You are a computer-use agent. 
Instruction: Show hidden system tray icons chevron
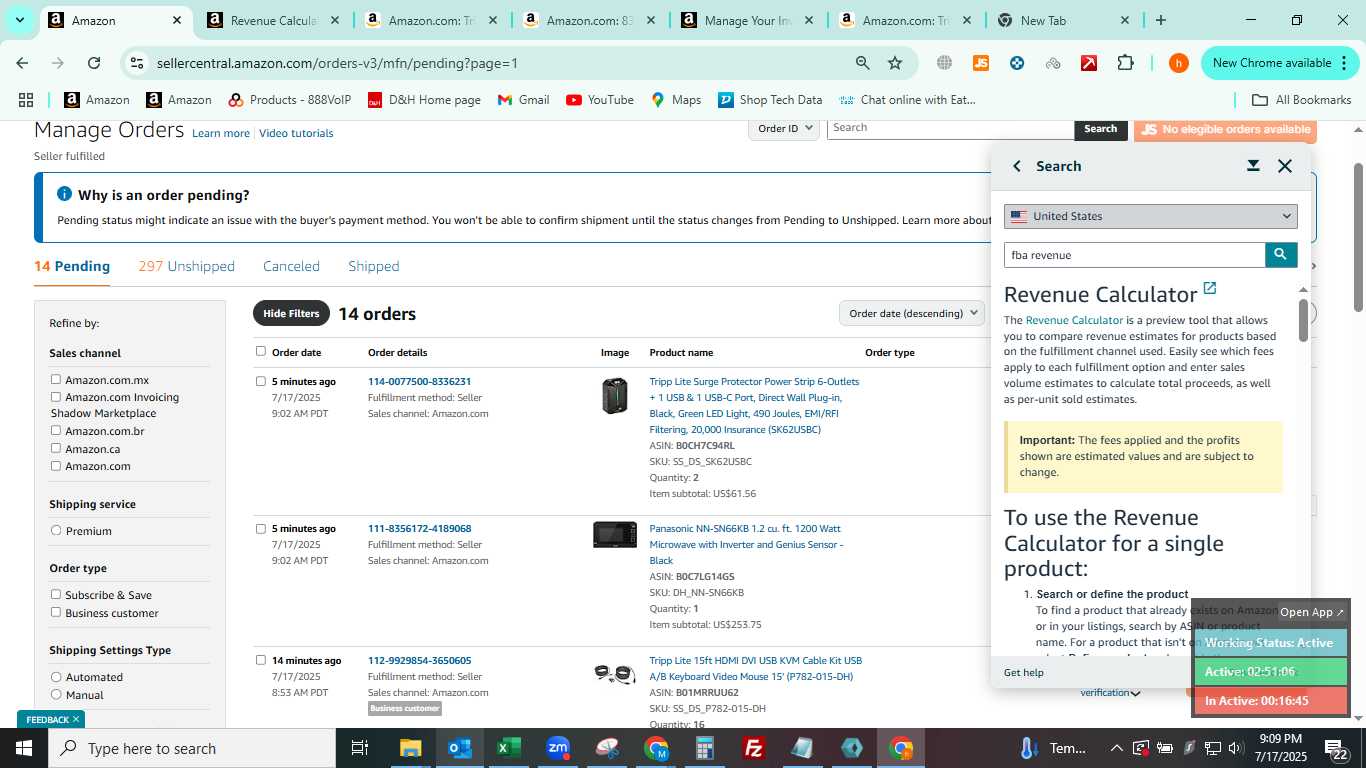point(1116,748)
